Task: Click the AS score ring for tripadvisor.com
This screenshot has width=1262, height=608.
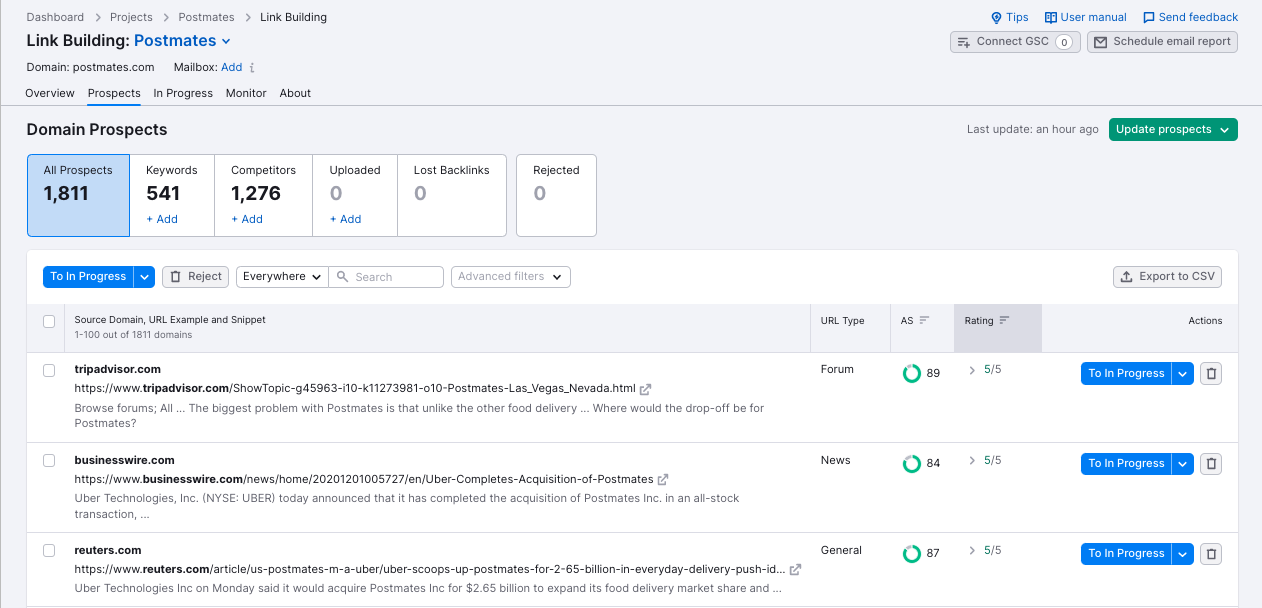Action: 912,374
